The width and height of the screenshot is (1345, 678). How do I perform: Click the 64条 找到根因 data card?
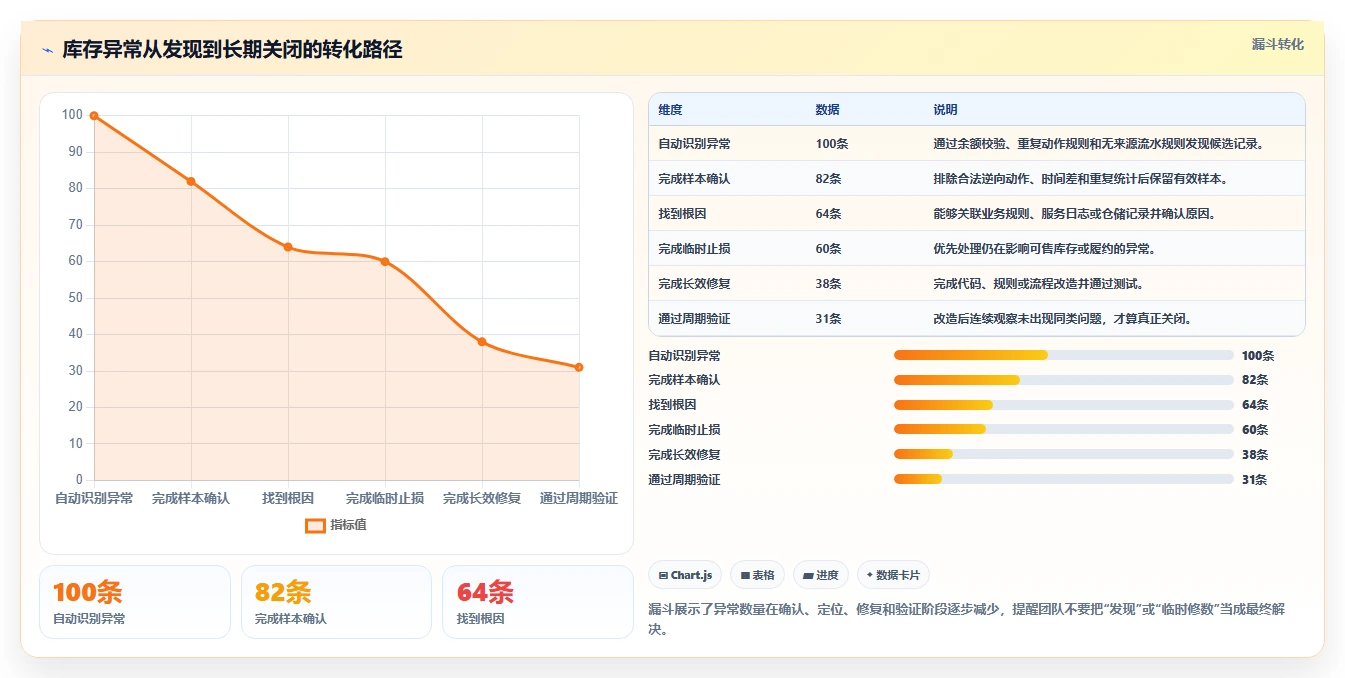click(x=538, y=602)
